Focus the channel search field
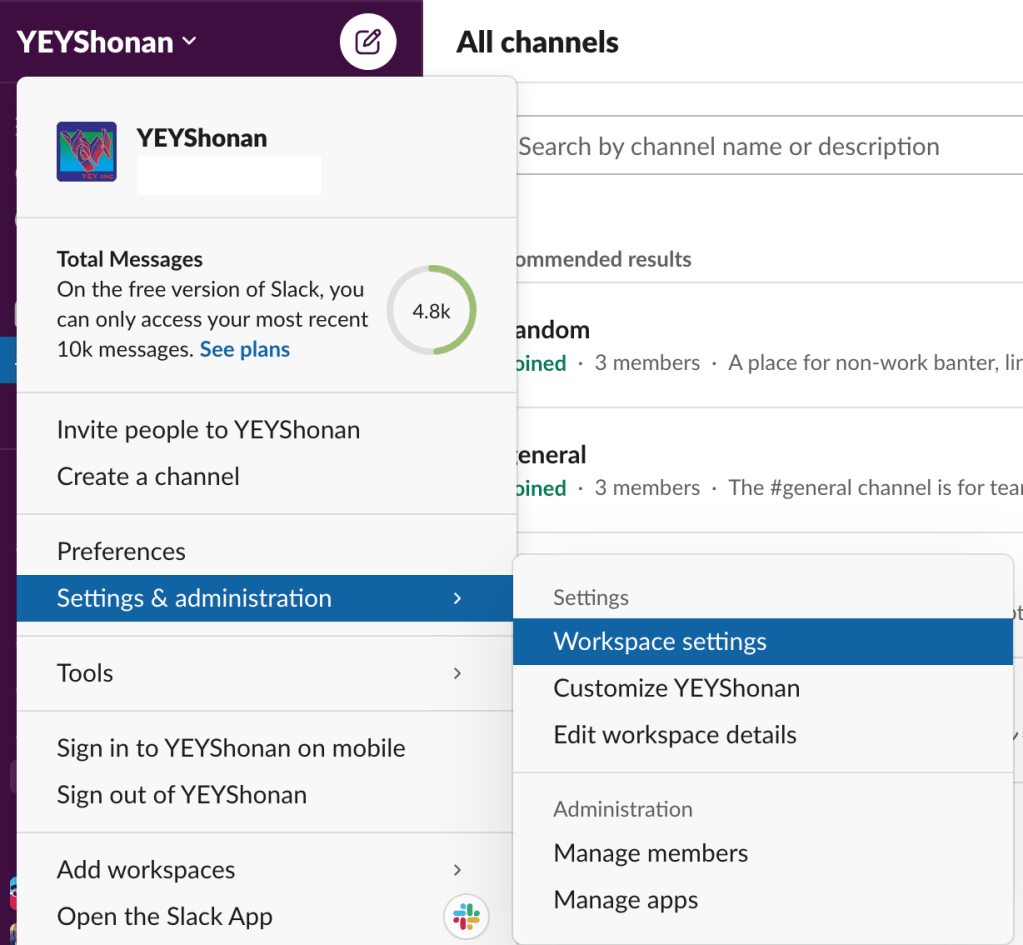This screenshot has width=1023, height=945. pyautogui.click(x=760, y=147)
